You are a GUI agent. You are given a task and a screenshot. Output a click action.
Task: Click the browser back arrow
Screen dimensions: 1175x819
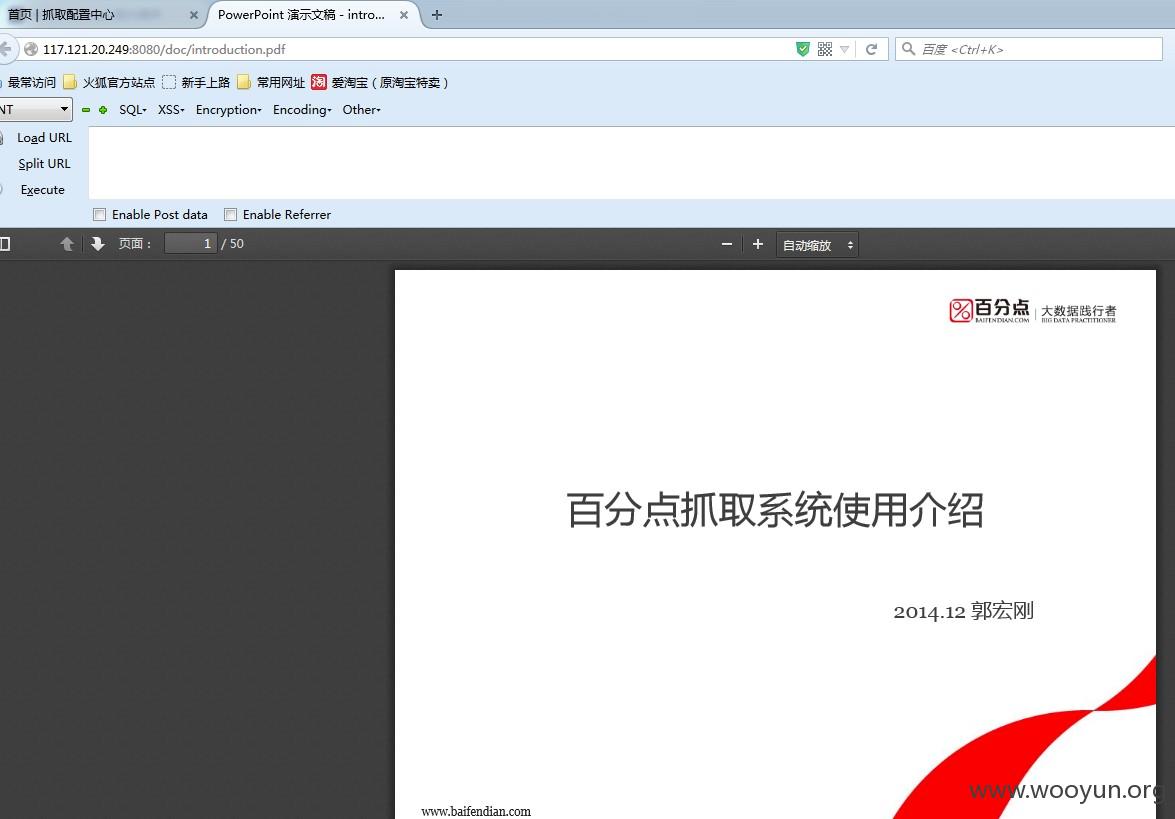coord(5,49)
